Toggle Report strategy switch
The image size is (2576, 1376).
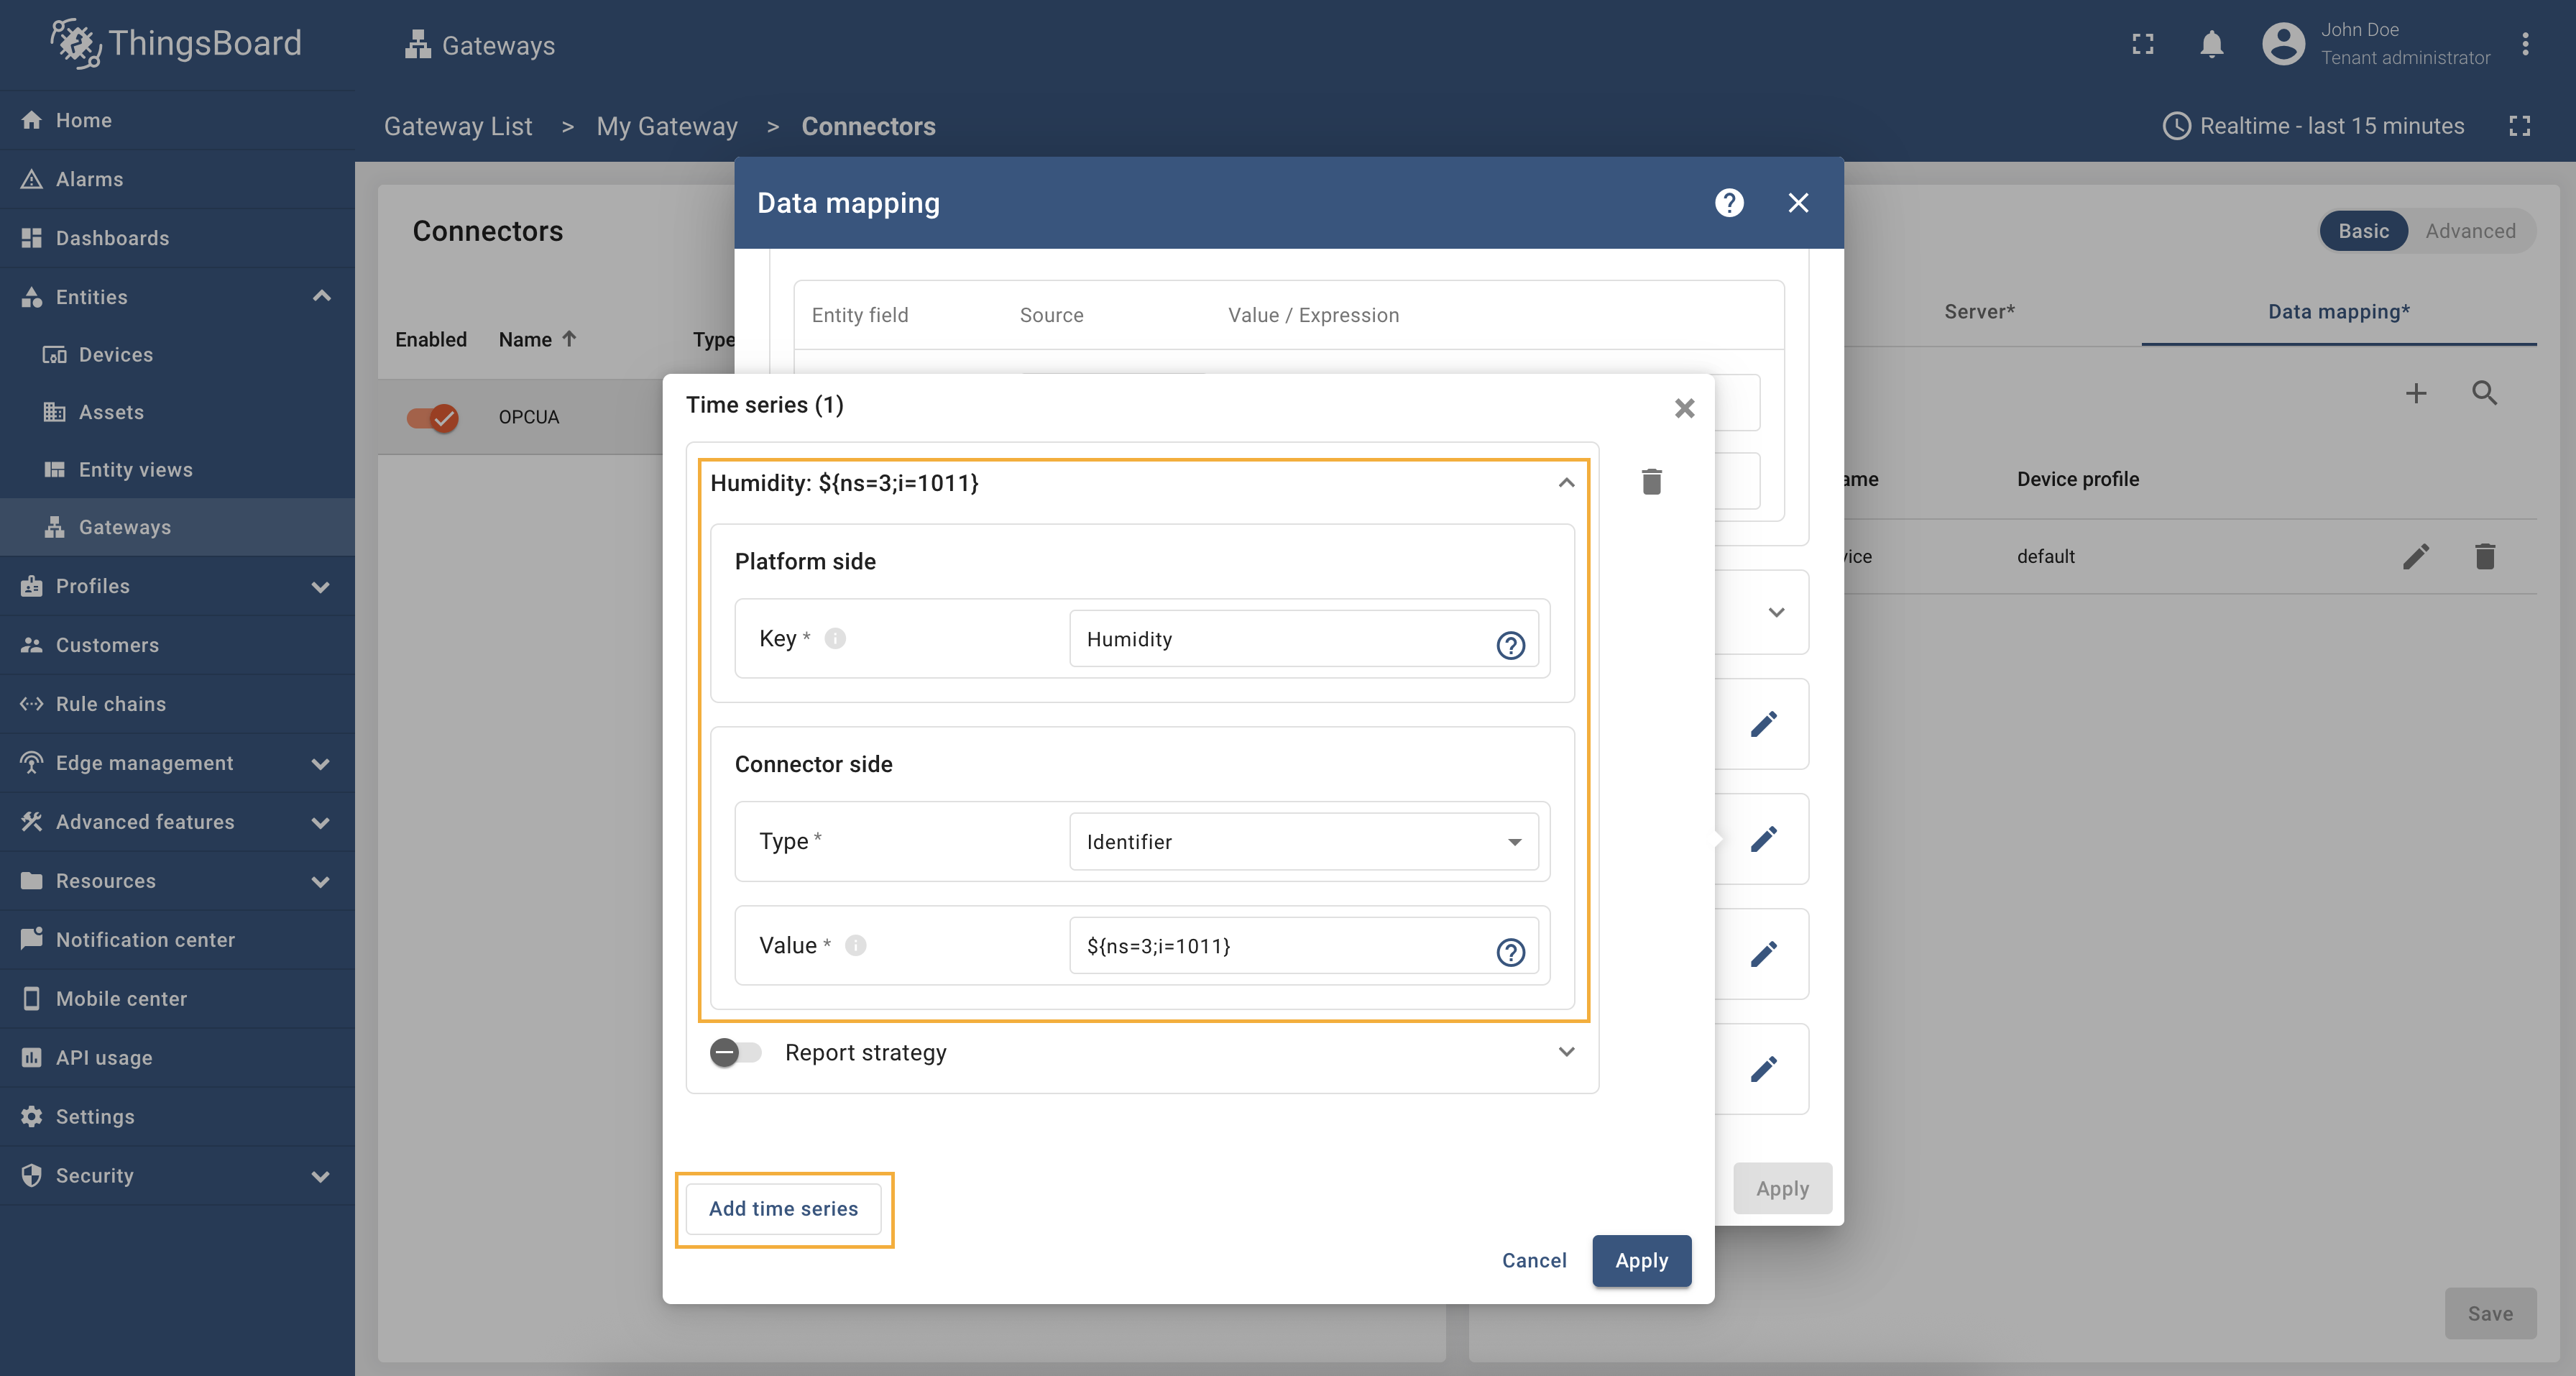pyautogui.click(x=735, y=1052)
